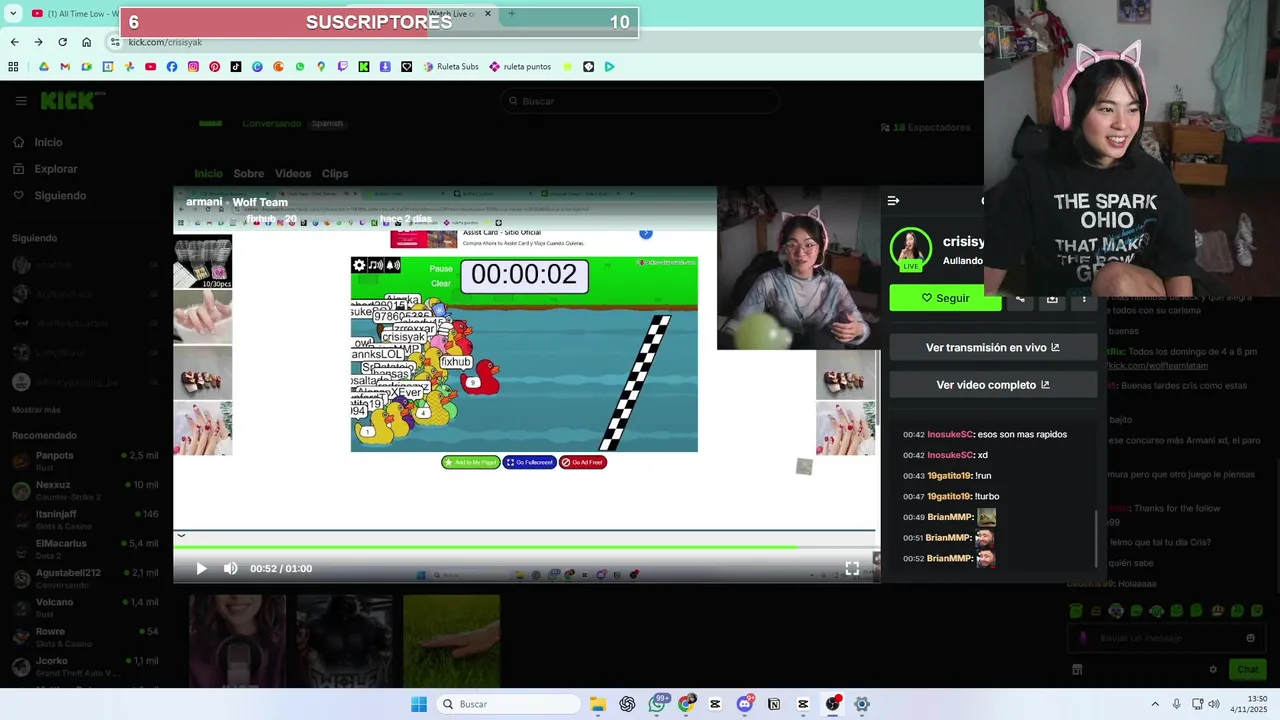Switch to the Sobre channel tab

coord(249,174)
